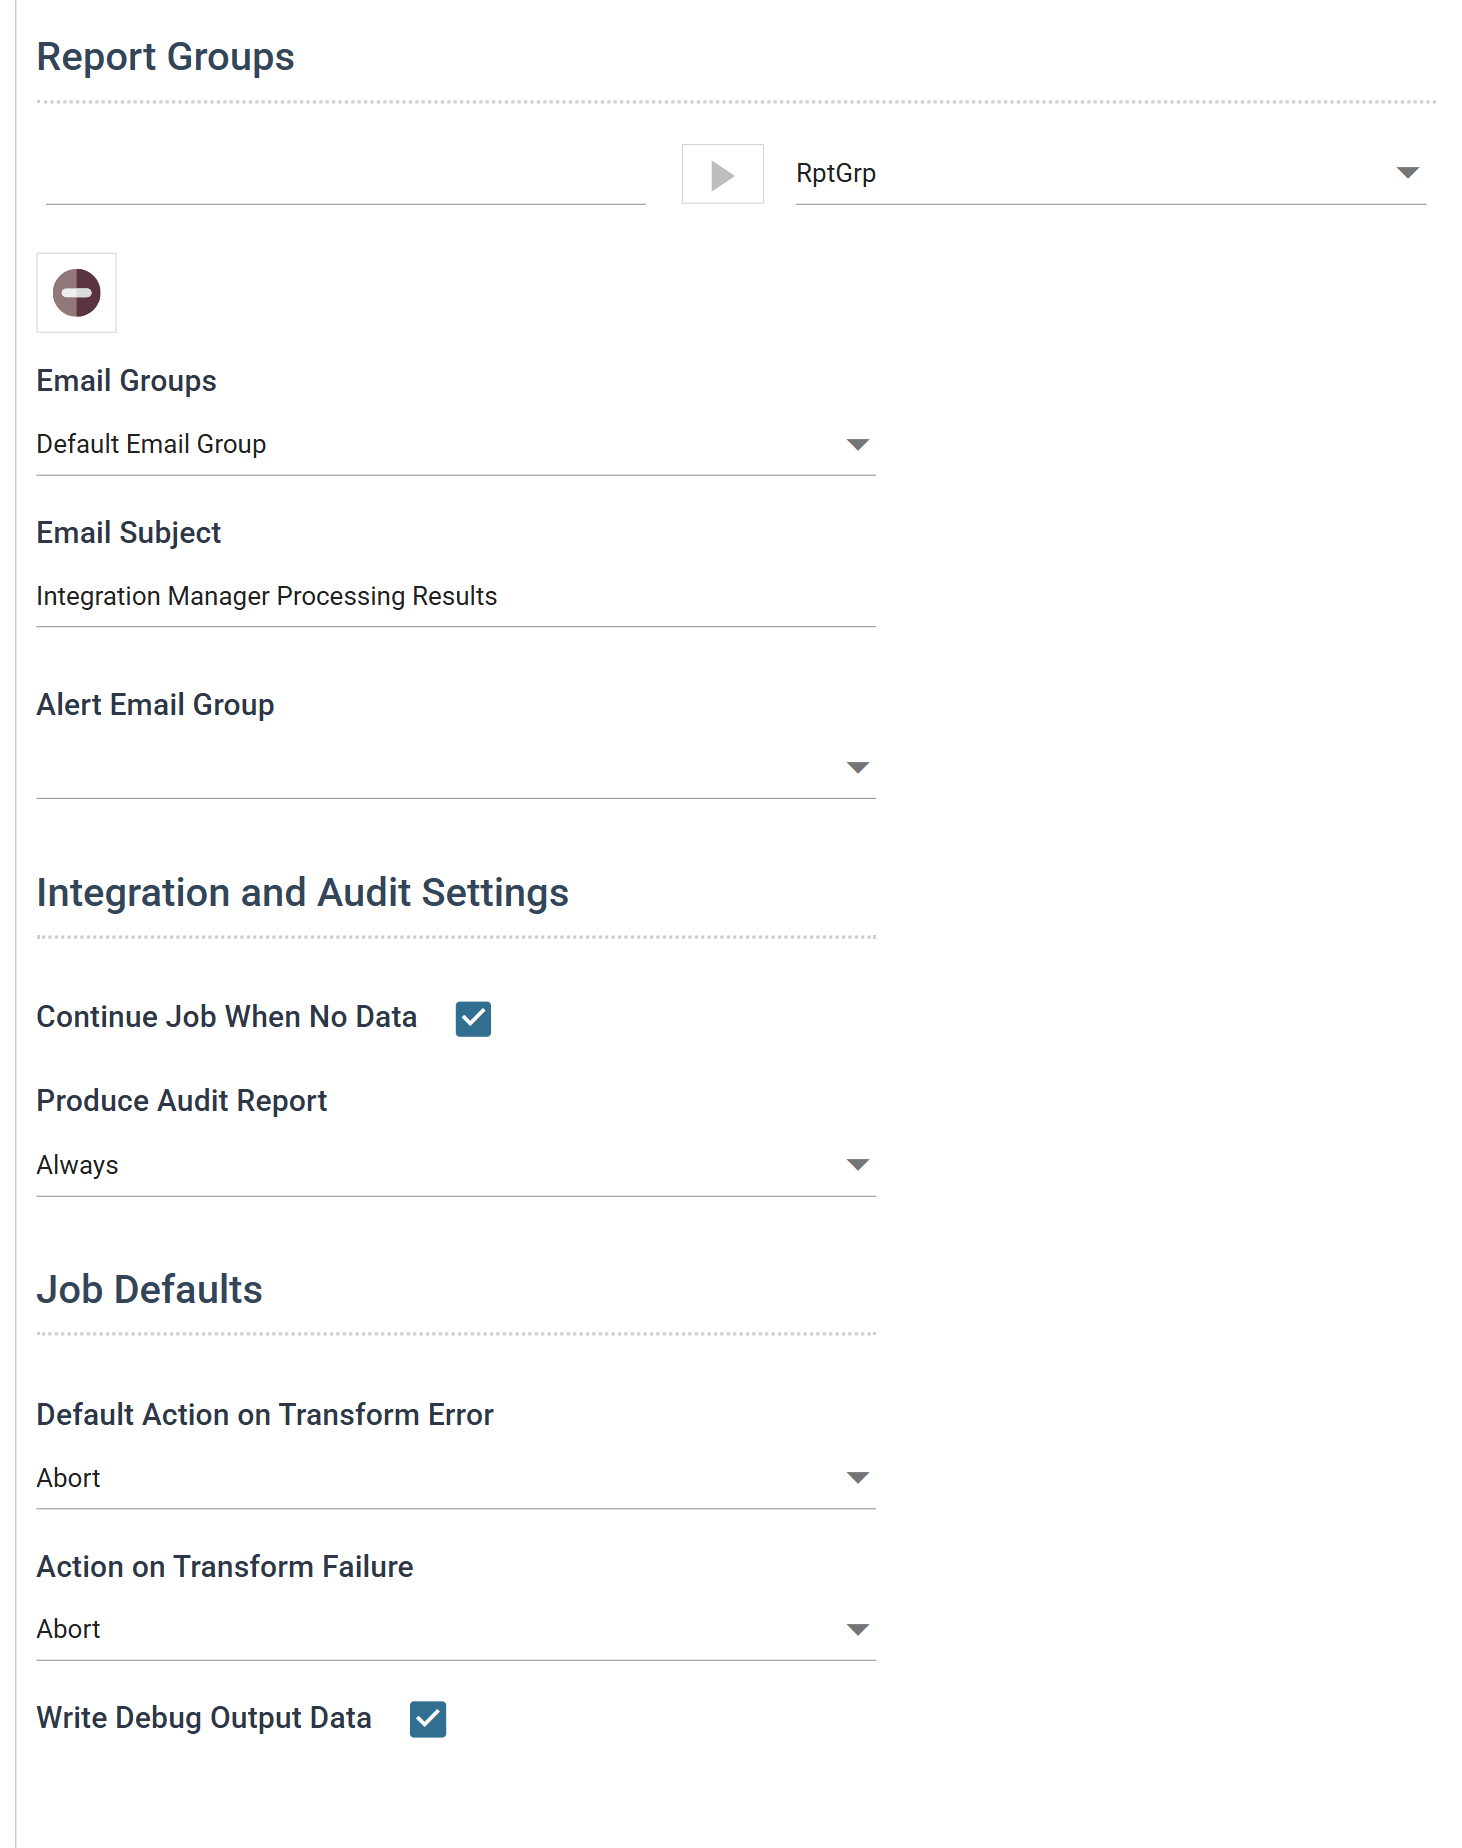The width and height of the screenshot is (1462, 1848).
Task: Expand the Email Groups dropdown
Action: pyautogui.click(x=456, y=445)
